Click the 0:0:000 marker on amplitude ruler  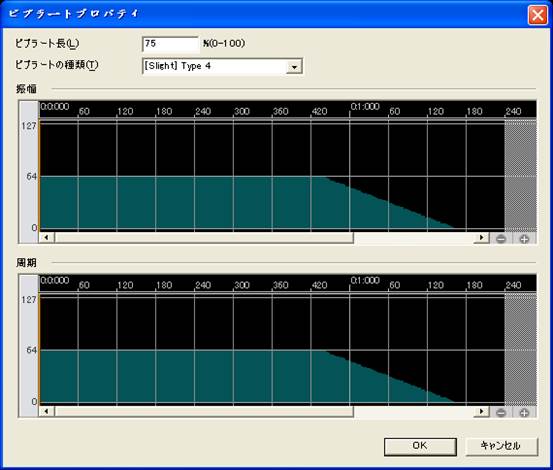click(55, 106)
